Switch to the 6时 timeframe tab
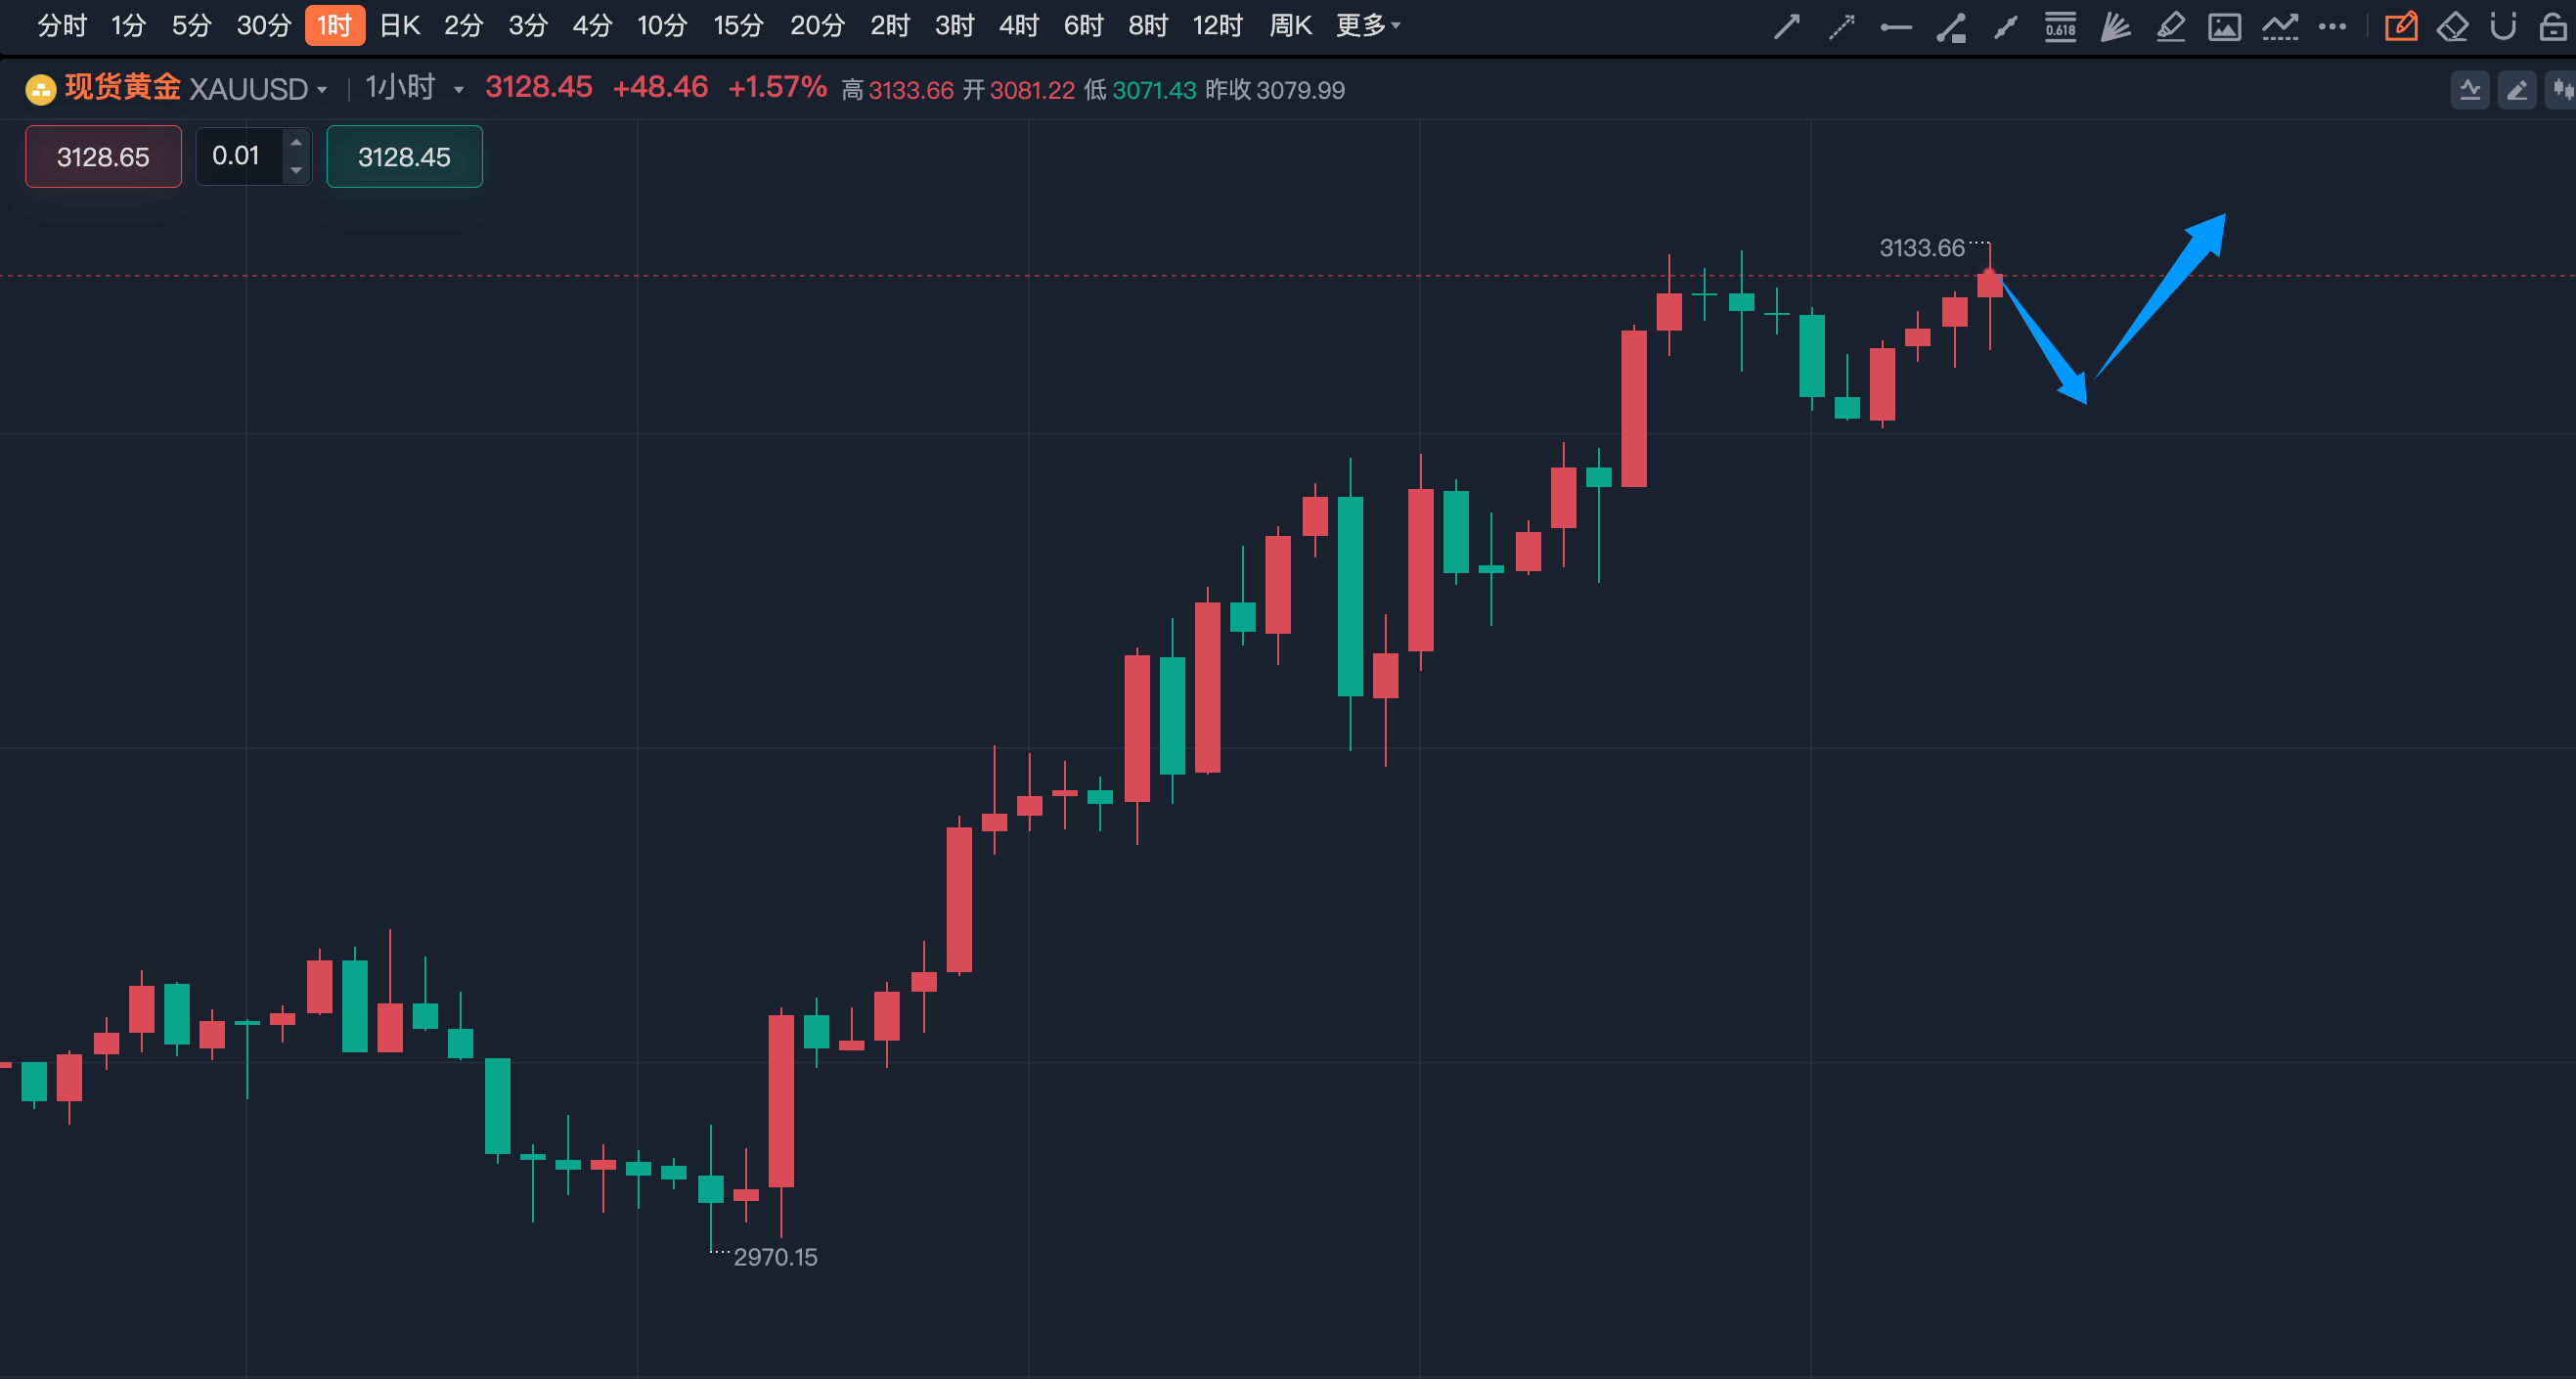The width and height of the screenshot is (2576, 1379). pos(1083,25)
